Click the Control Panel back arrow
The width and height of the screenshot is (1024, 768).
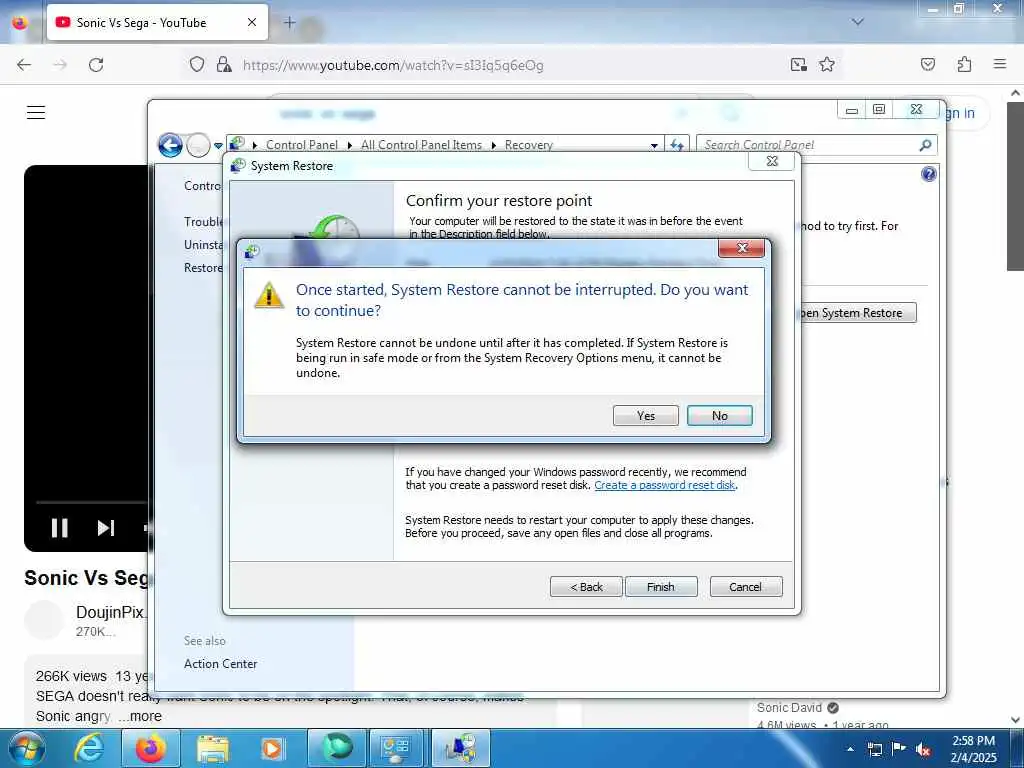click(x=170, y=145)
